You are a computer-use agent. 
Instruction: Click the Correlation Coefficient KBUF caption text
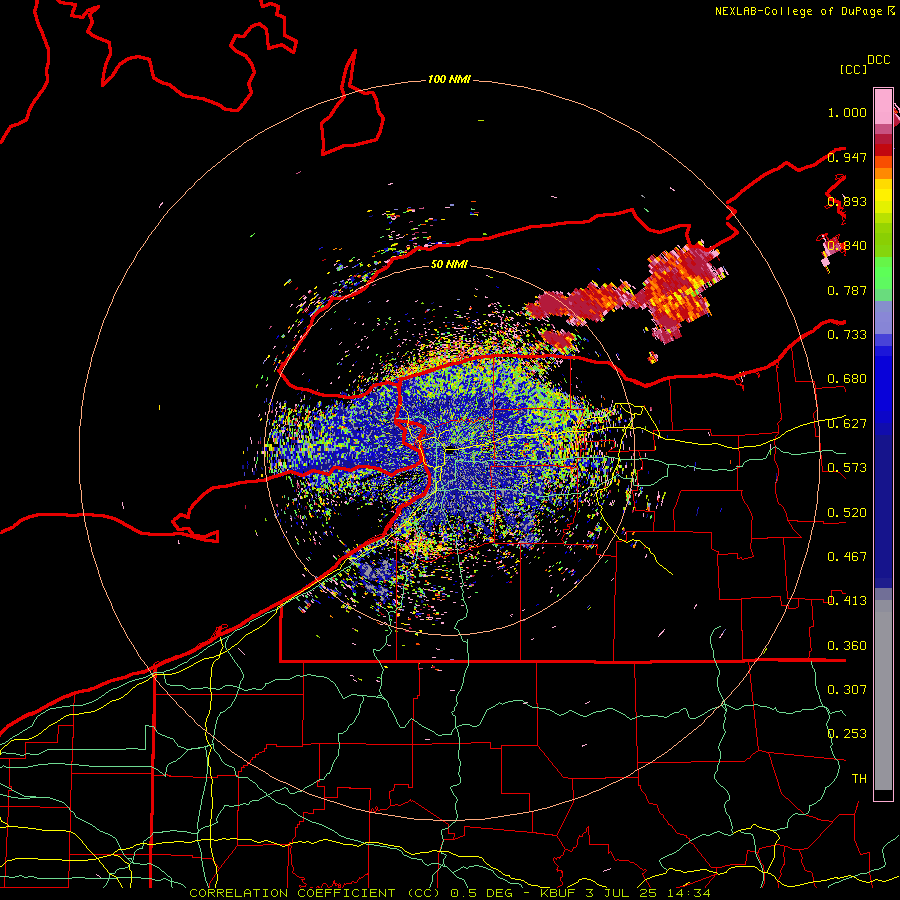point(450,893)
